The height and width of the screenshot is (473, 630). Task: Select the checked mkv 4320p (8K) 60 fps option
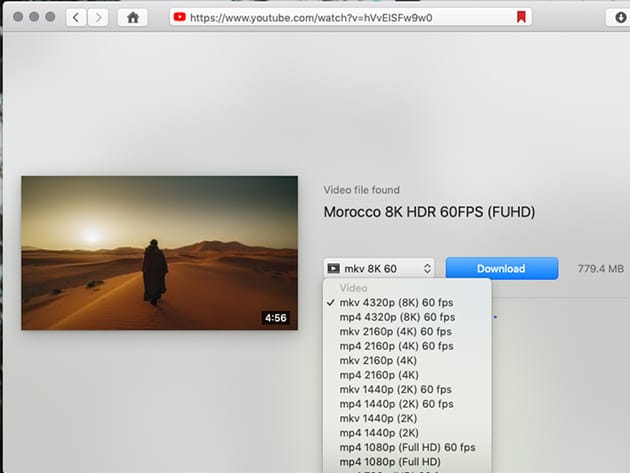[397, 302]
